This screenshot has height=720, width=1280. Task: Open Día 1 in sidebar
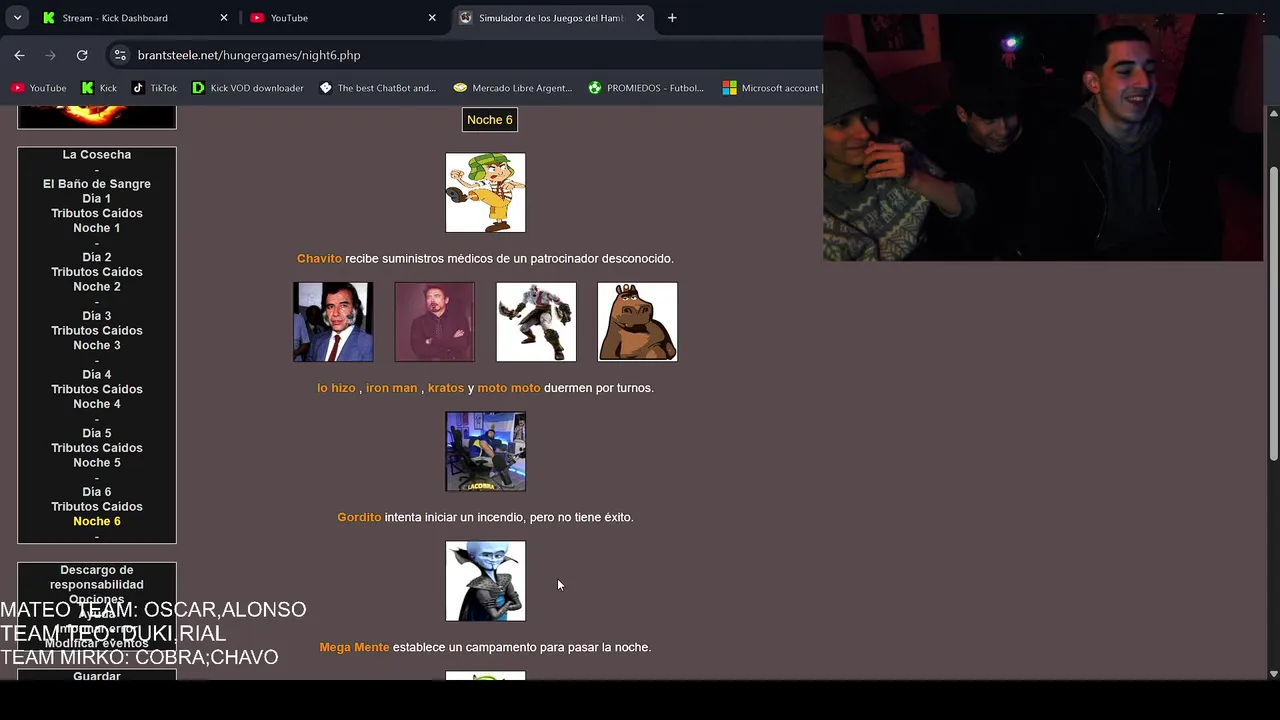pos(97,199)
